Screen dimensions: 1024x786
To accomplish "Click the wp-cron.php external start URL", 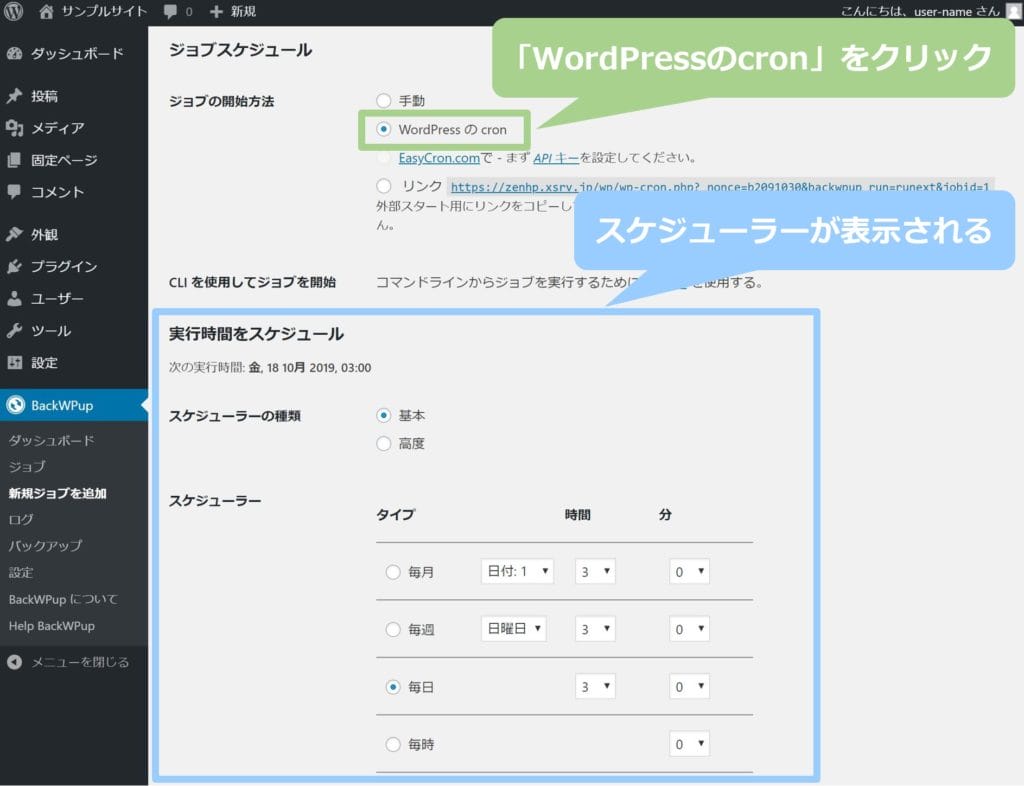I will coord(720,187).
